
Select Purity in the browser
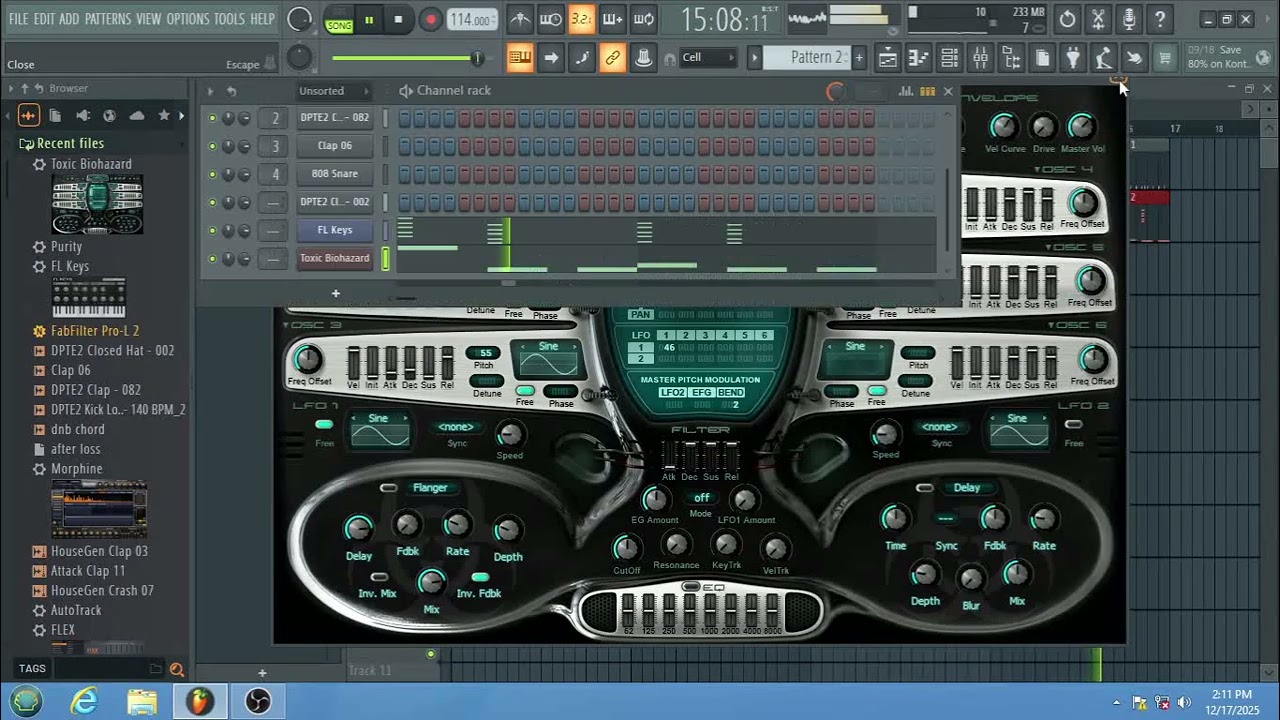66,246
